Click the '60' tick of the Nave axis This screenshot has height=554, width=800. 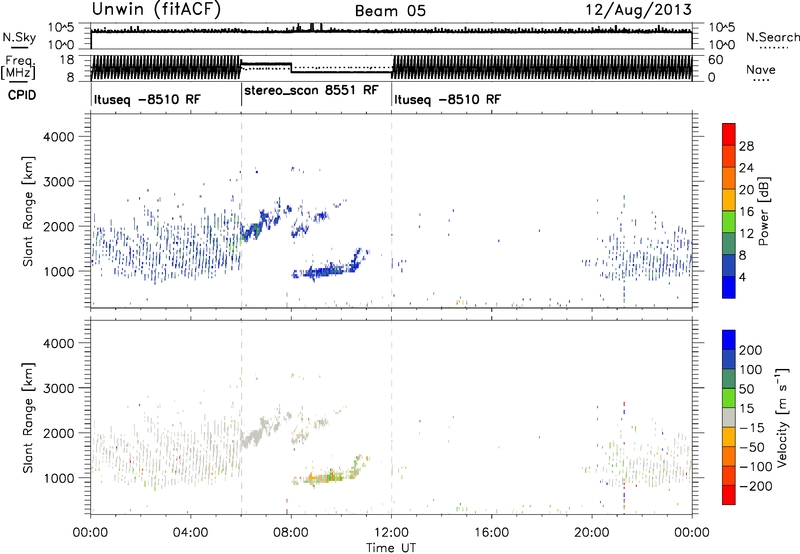715,60
